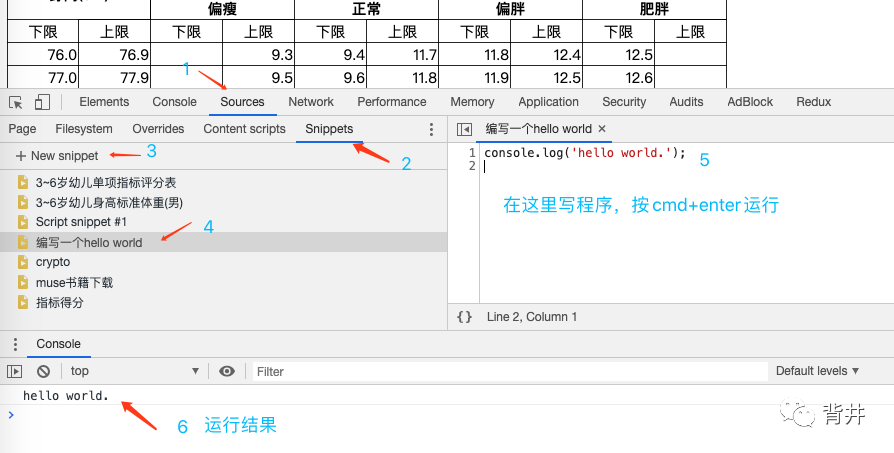894x453 pixels.
Task: Open the Network panel tab
Action: click(x=311, y=102)
